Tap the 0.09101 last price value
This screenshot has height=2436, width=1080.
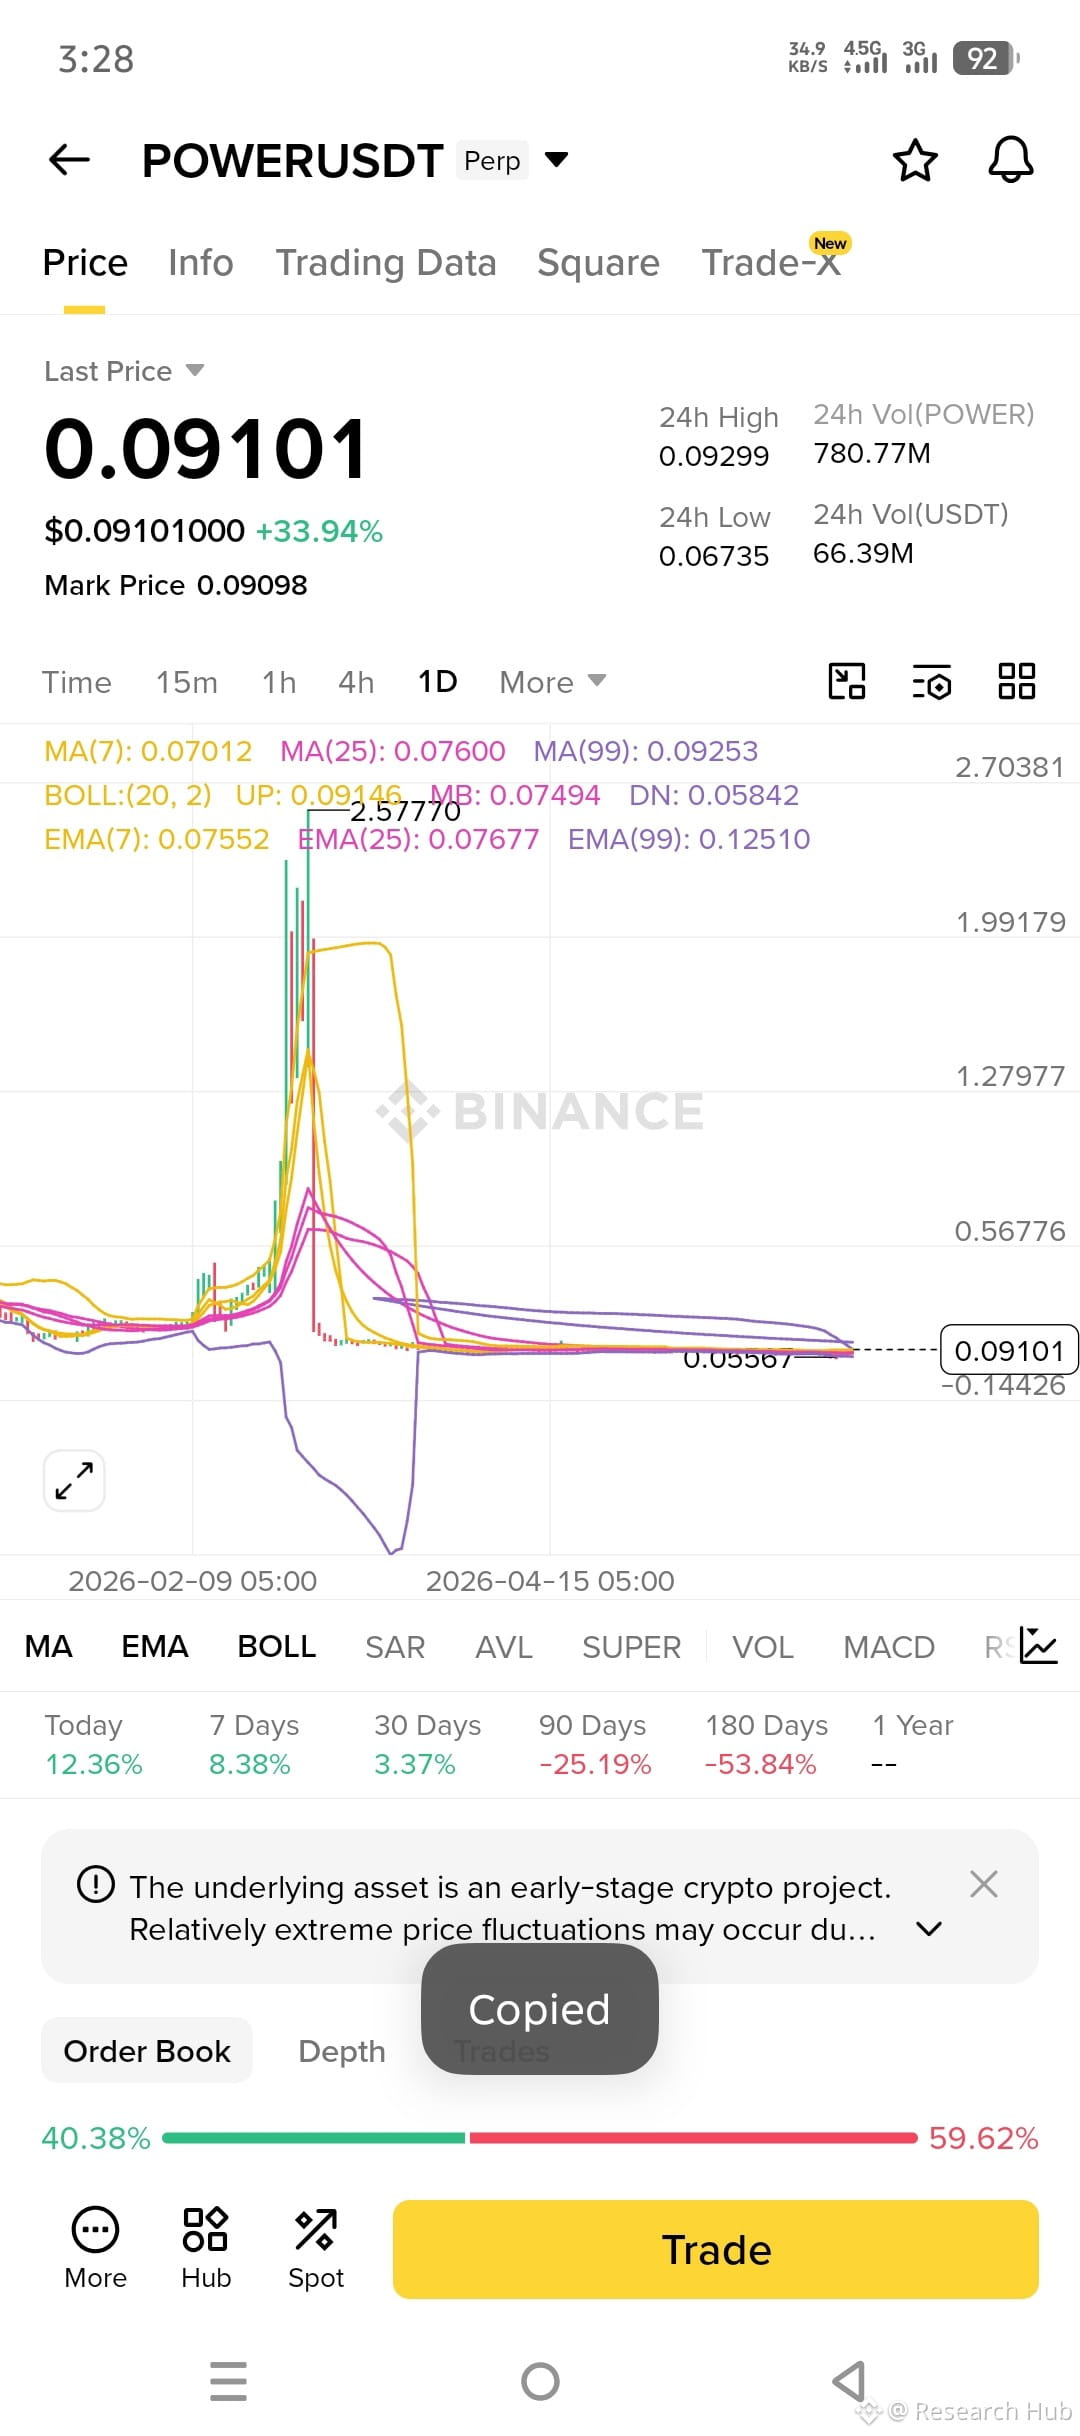[x=206, y=448]
